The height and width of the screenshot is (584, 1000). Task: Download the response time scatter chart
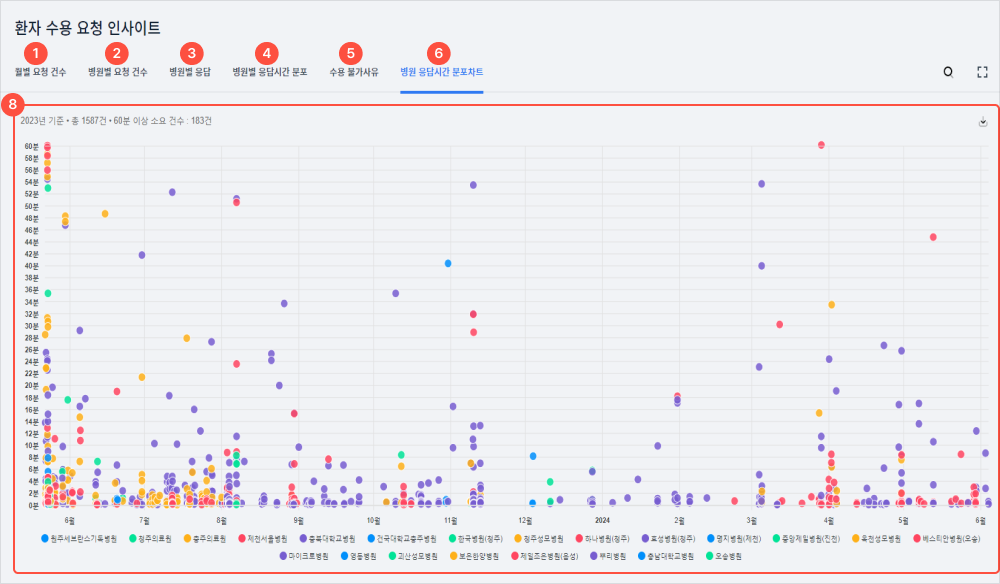[x=983, y=122]
